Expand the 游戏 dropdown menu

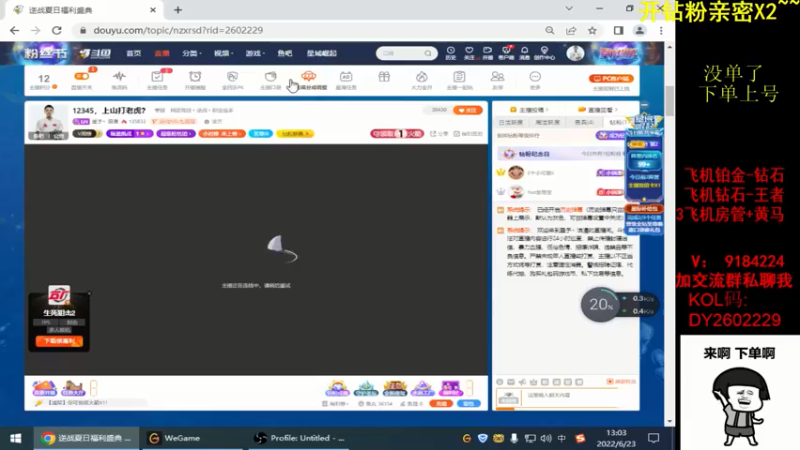(x=255, y=53)
